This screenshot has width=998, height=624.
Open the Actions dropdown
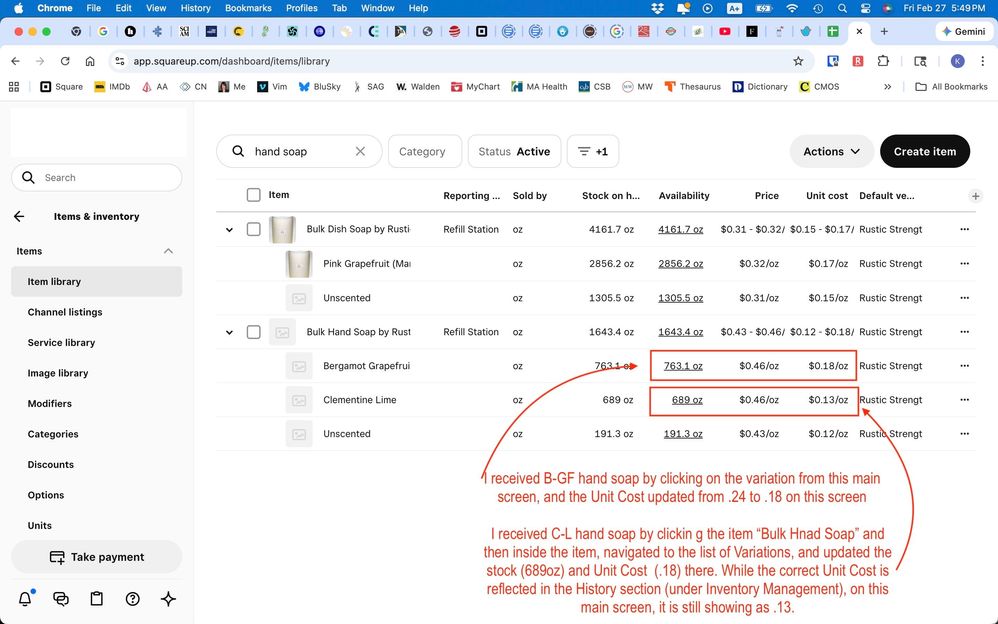(x=831, y=152)
